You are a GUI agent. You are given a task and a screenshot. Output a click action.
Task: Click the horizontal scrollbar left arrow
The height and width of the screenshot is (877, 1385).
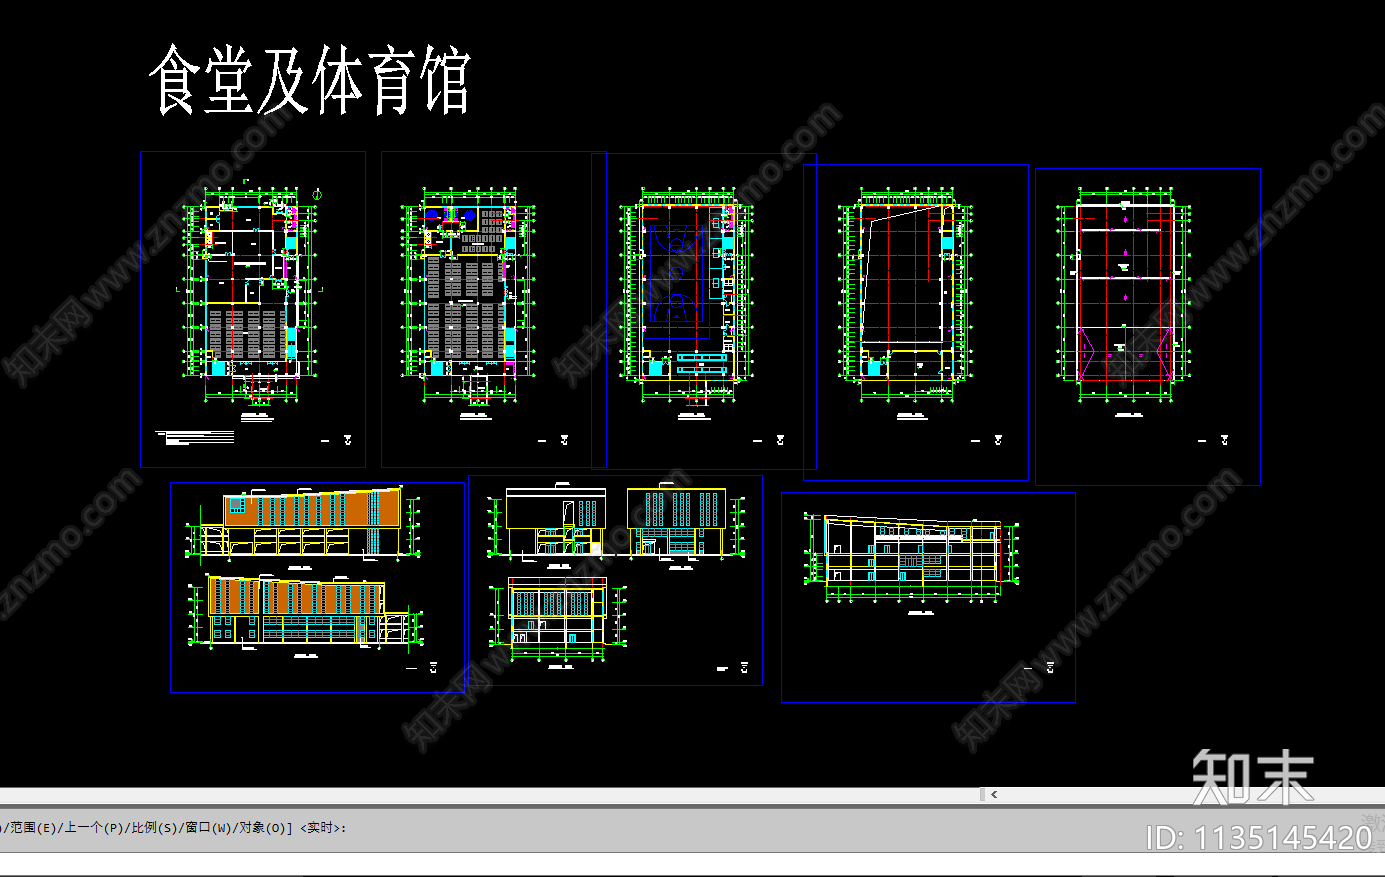point(993,795)
